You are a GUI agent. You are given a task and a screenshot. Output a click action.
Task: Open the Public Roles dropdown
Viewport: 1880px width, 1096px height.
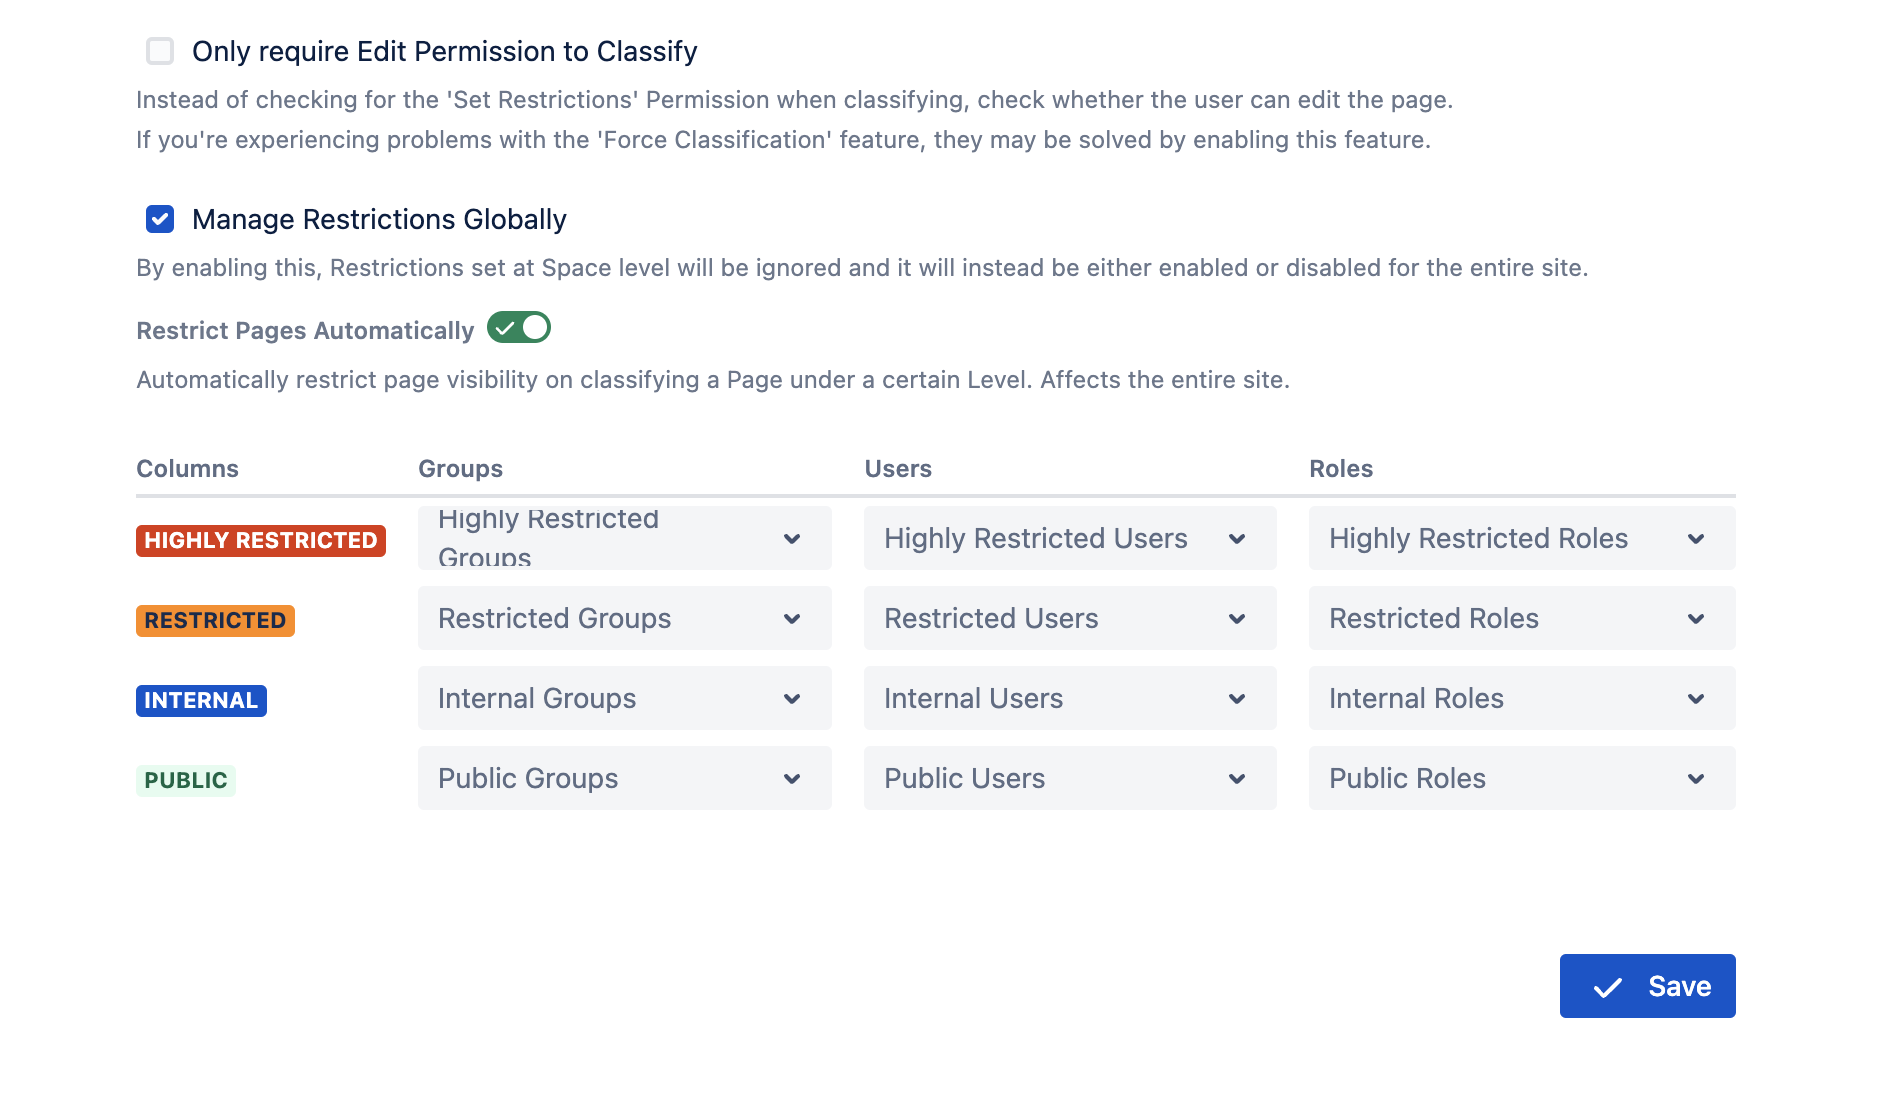point(1521,778)
